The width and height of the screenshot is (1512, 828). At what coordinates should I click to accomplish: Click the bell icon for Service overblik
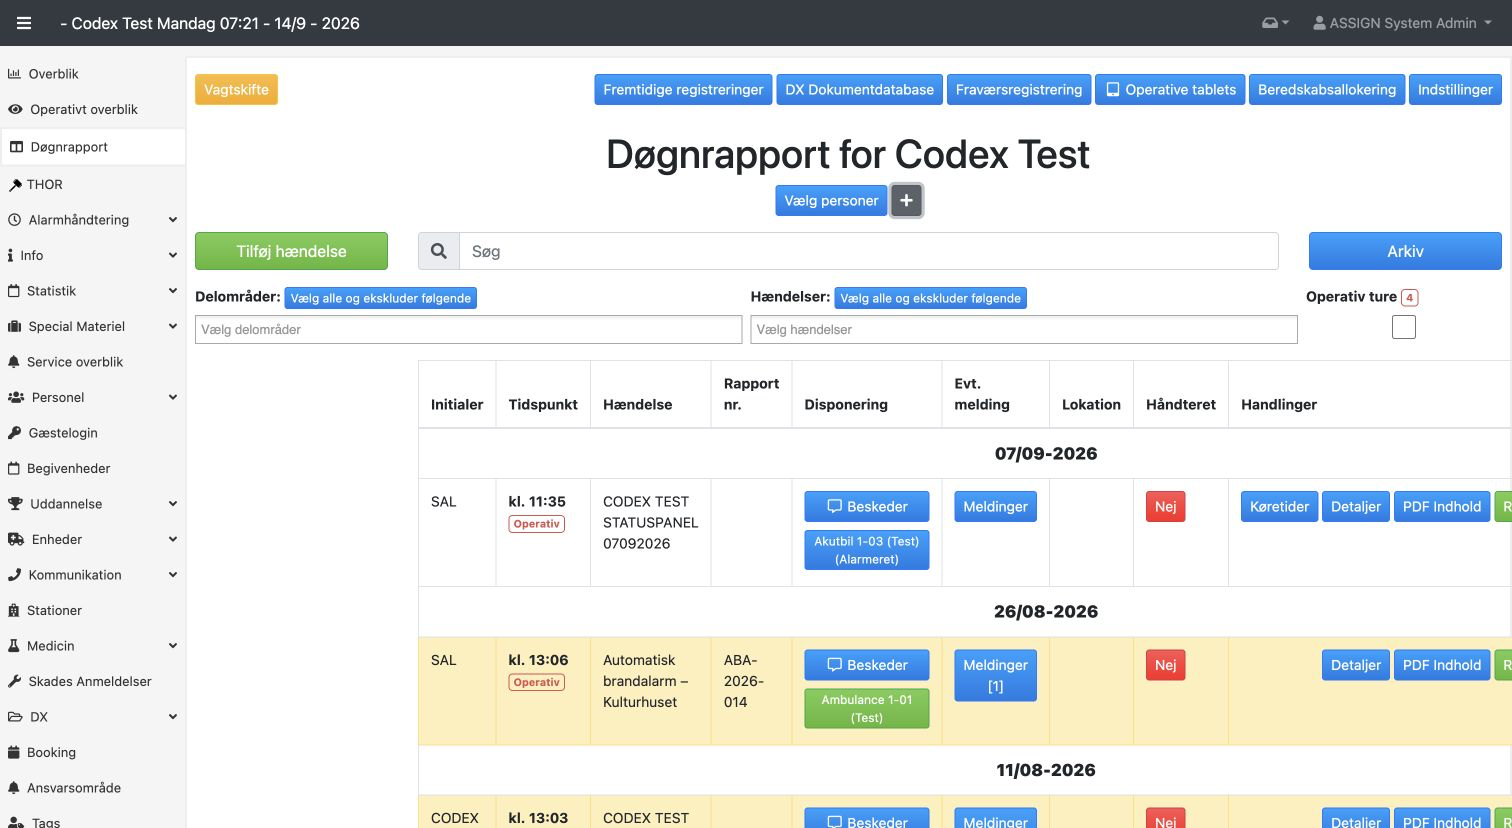[x=14, y=362]
